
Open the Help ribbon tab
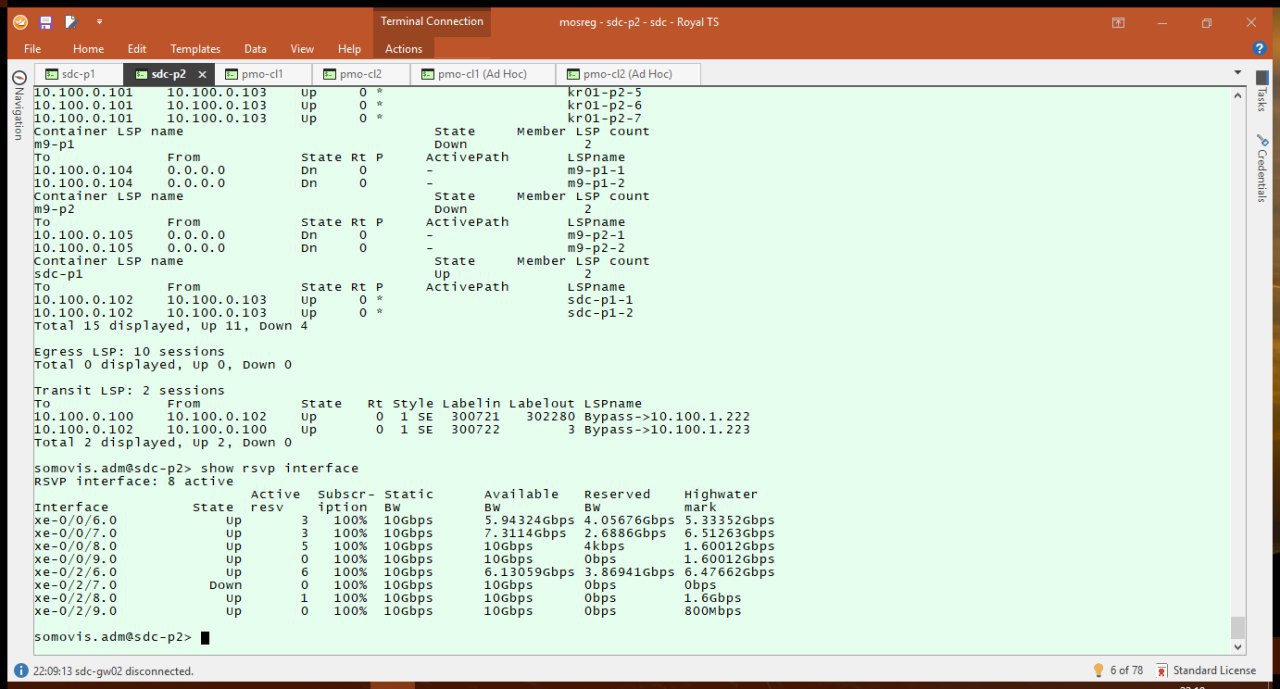(349, 48)
